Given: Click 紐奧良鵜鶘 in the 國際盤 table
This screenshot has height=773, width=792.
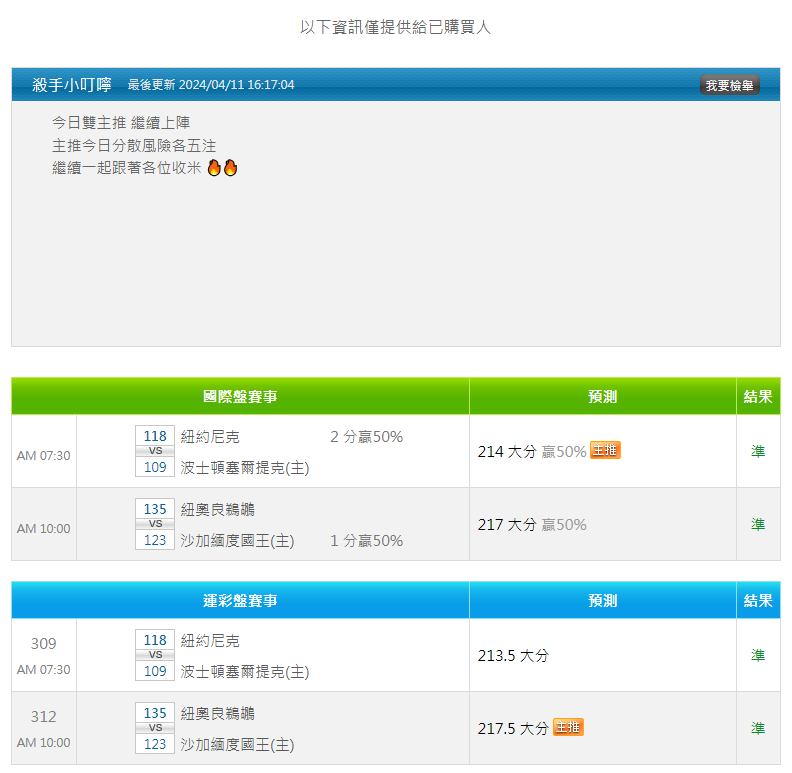Looking at the screenshot, I should (218, 509).
